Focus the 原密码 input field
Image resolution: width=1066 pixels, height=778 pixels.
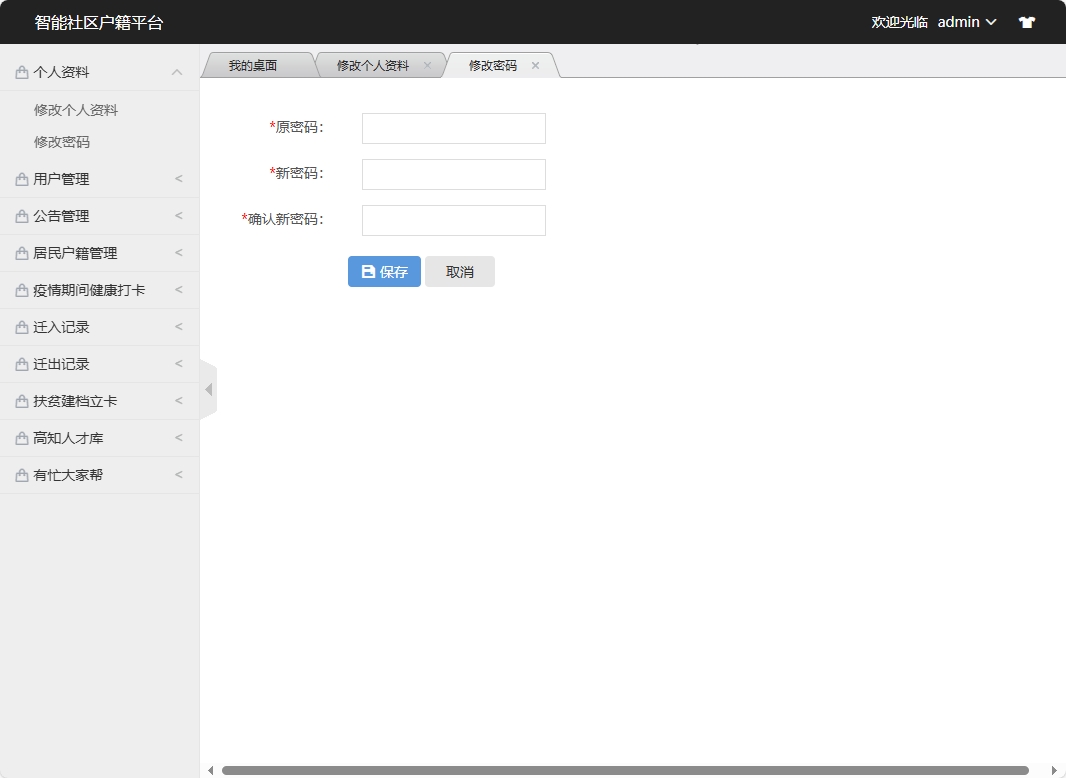[453, 129]
